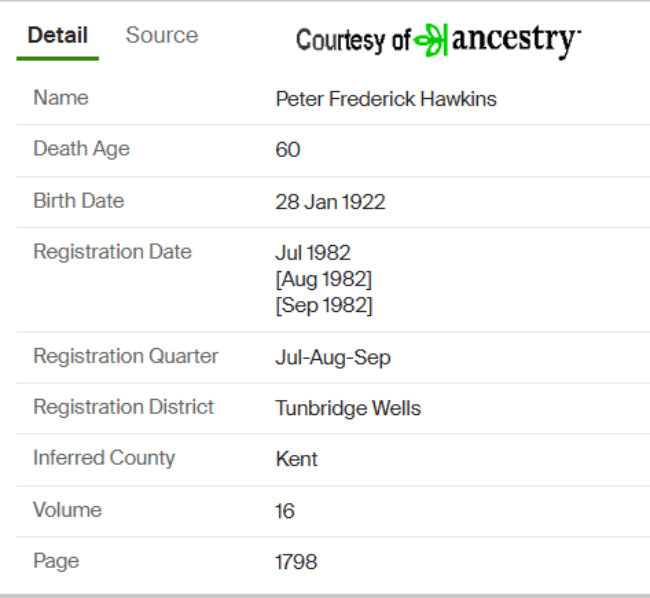Click the birth date 28 Jan 1922
Image resolution: width=650 pixels, height=598 pixels.
tap(330, 202)
